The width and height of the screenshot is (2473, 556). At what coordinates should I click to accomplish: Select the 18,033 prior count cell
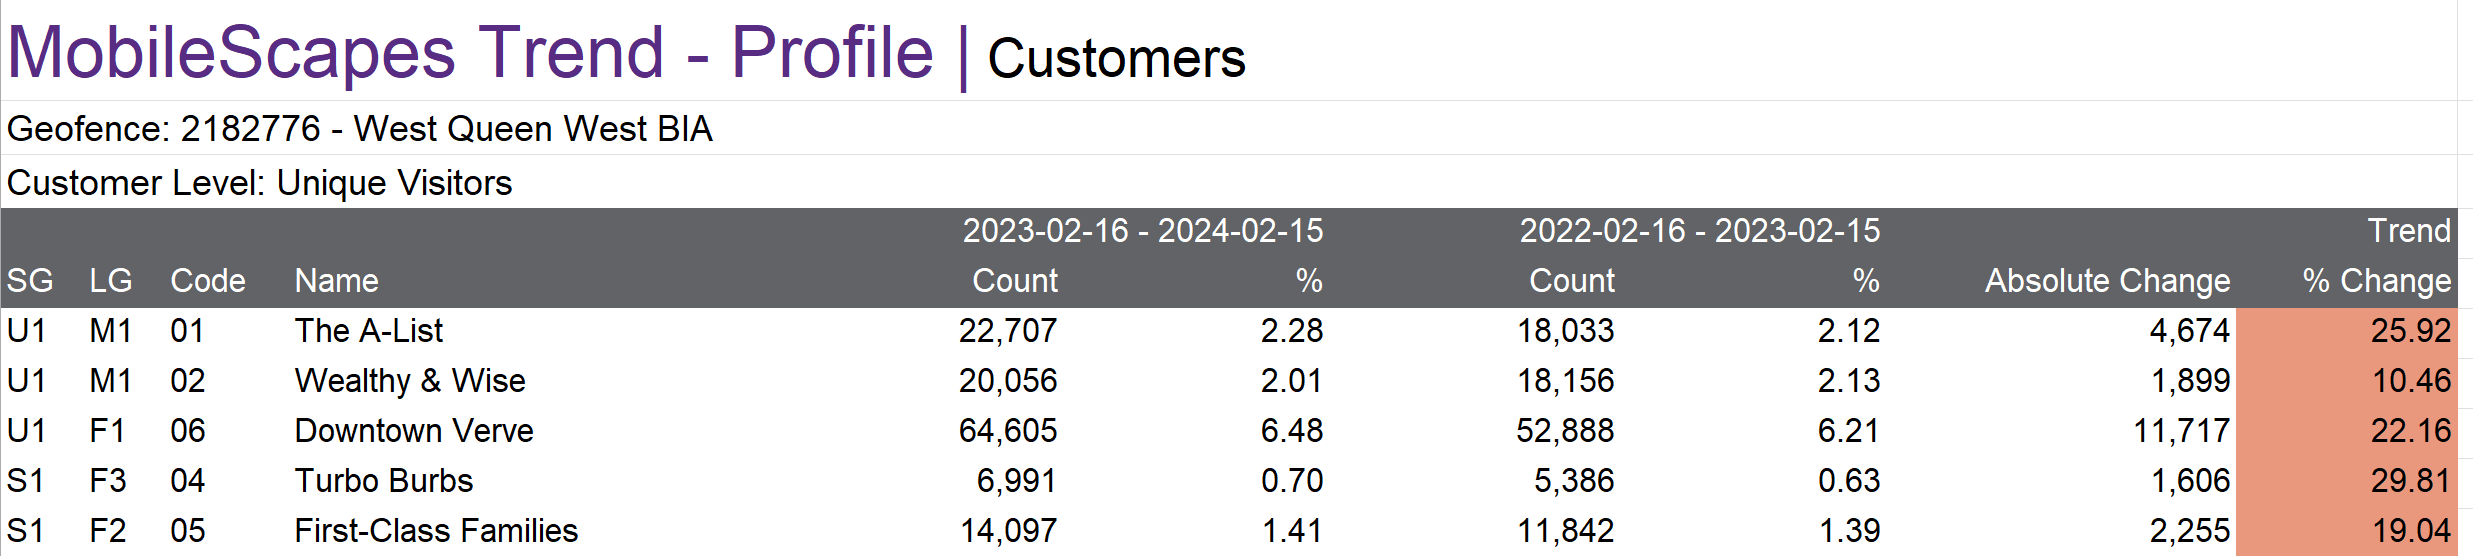[x=1566, y=331]
